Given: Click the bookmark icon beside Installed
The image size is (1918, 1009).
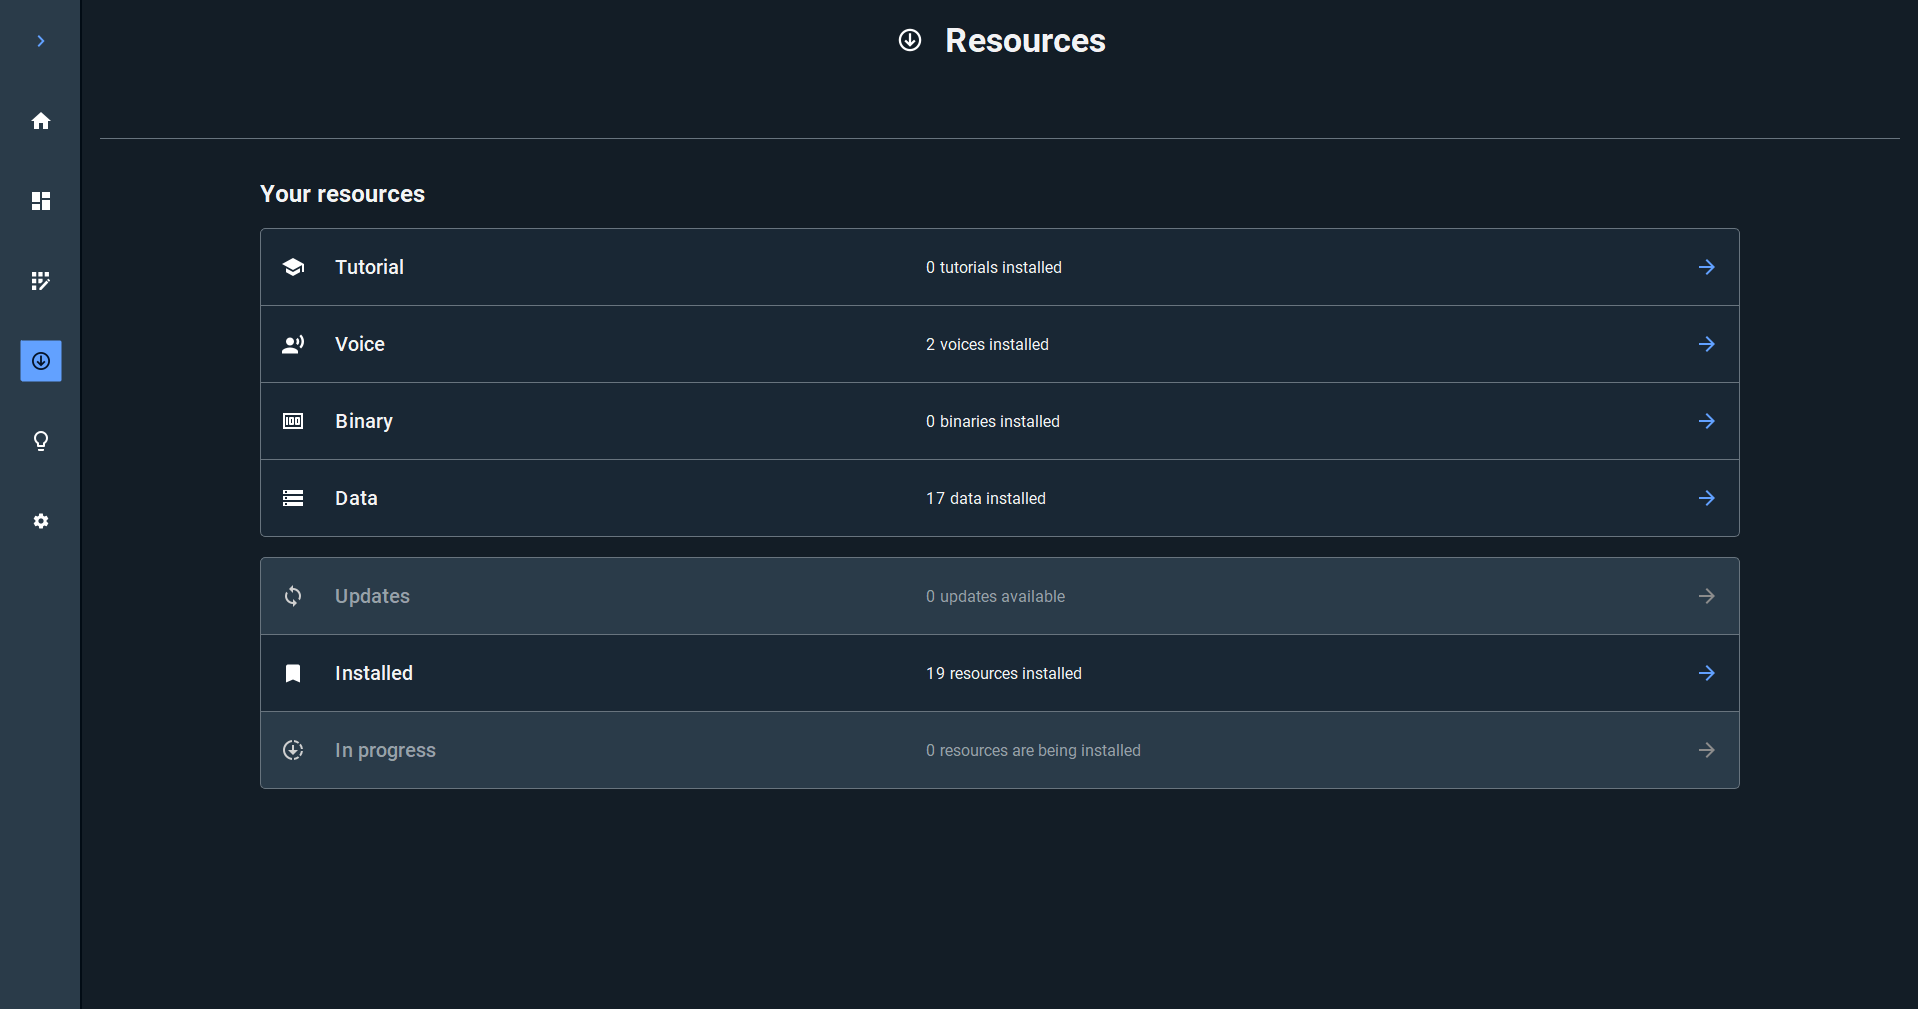Looking at the screenshot, I should point(293,673).
